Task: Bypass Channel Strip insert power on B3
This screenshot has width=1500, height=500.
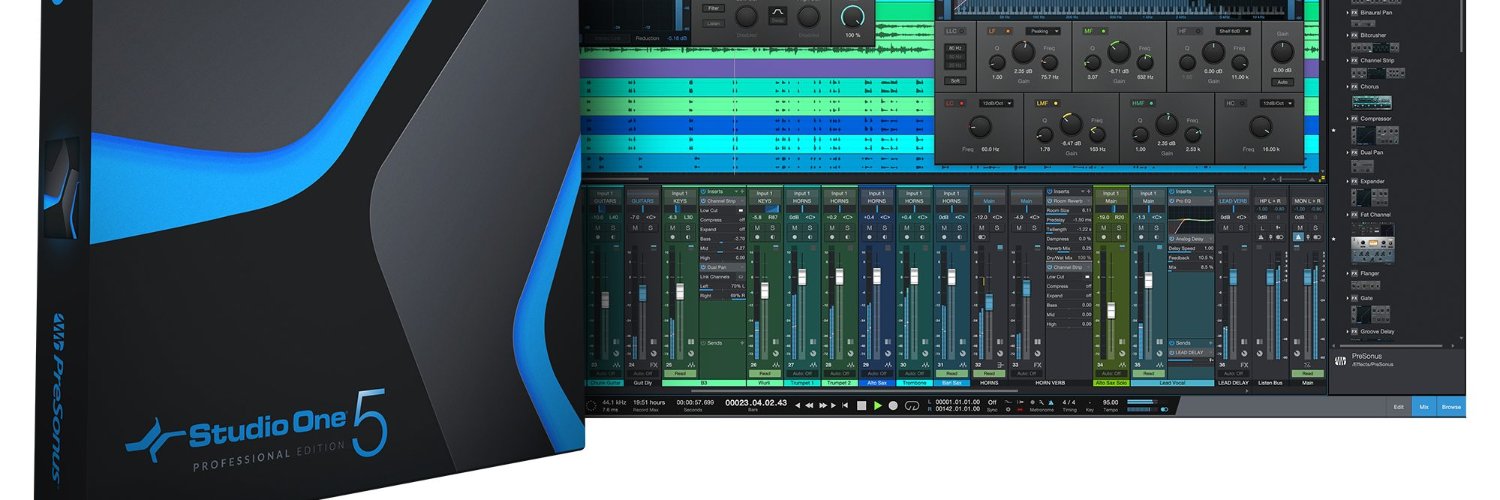Action: point(705,201)
